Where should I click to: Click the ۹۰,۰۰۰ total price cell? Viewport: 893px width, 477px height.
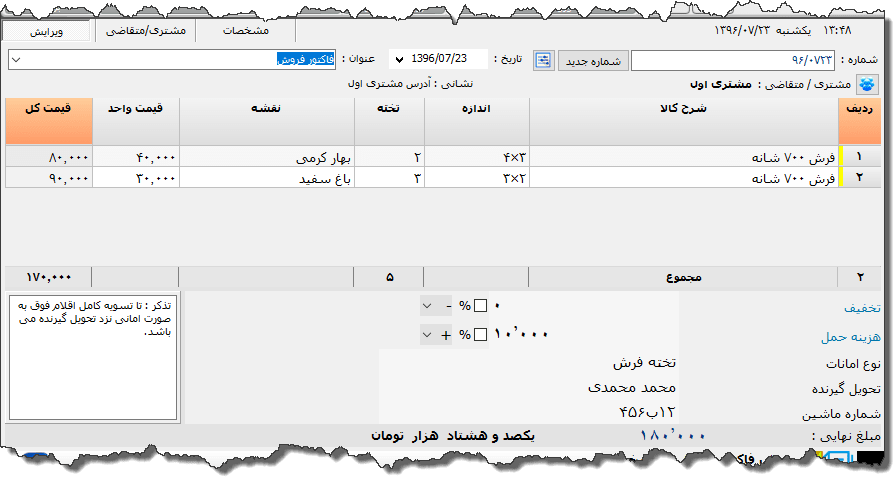coord(49,178)
